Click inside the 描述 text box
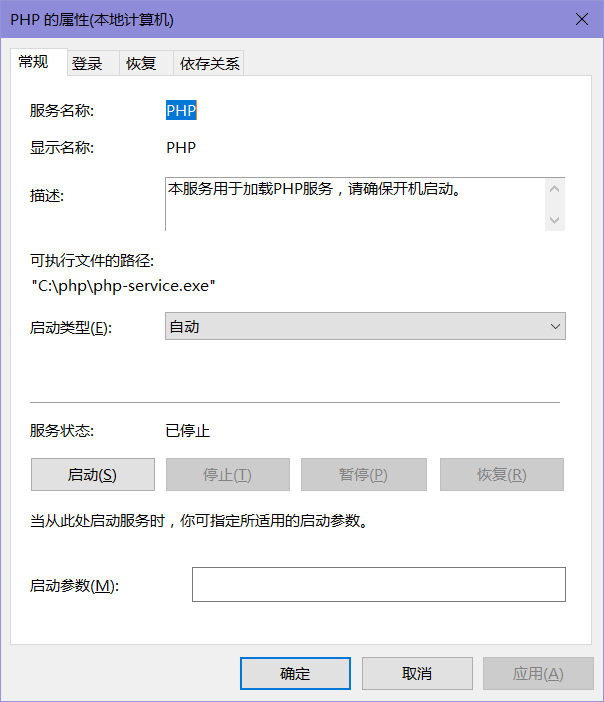This screenshot has height=702, width=604. tap(355, 204)
